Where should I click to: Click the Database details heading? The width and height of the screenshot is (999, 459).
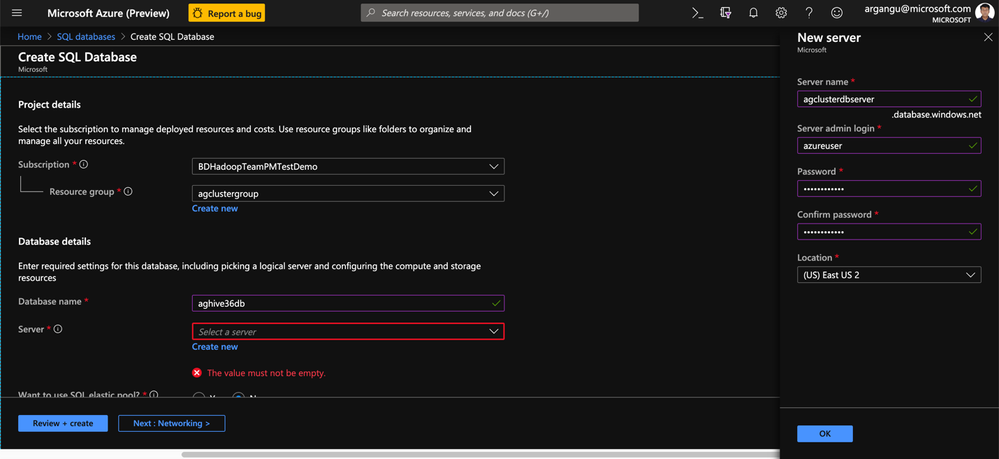54,242
